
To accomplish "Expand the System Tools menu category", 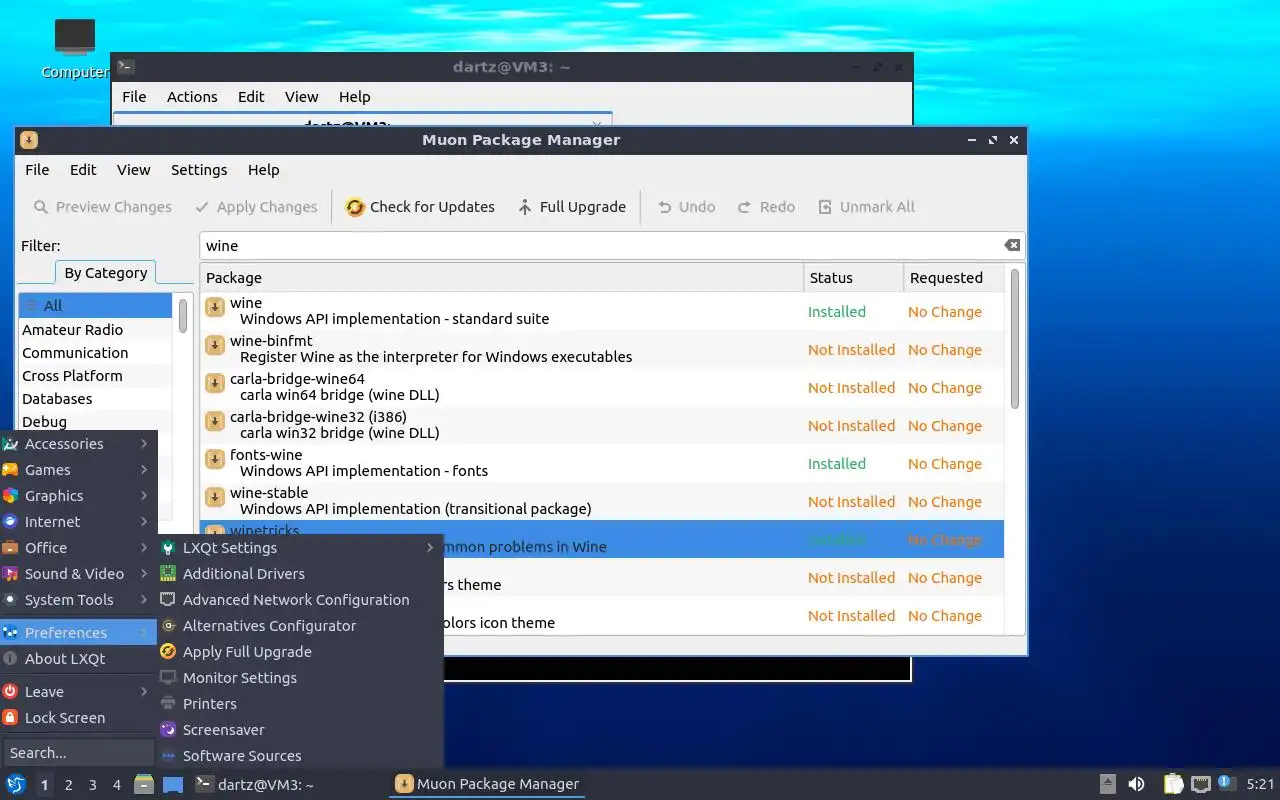I will [78, 600].
